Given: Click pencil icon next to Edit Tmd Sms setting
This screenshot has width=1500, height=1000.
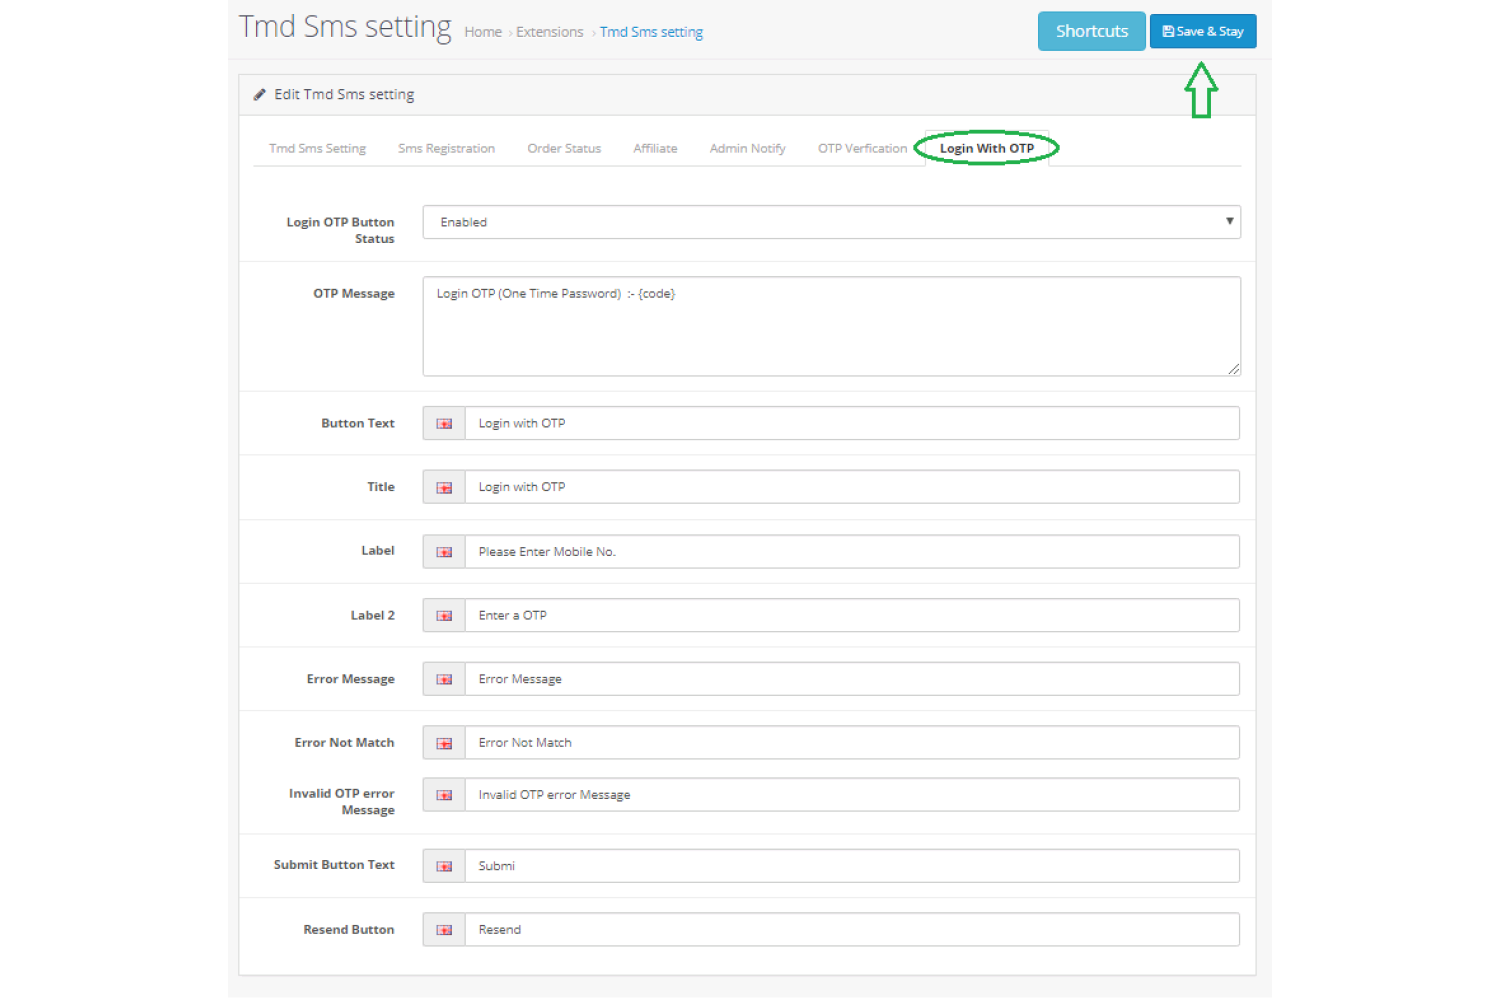Looking at the screenshot, I should pyautogui.click(x=260, y=94).
